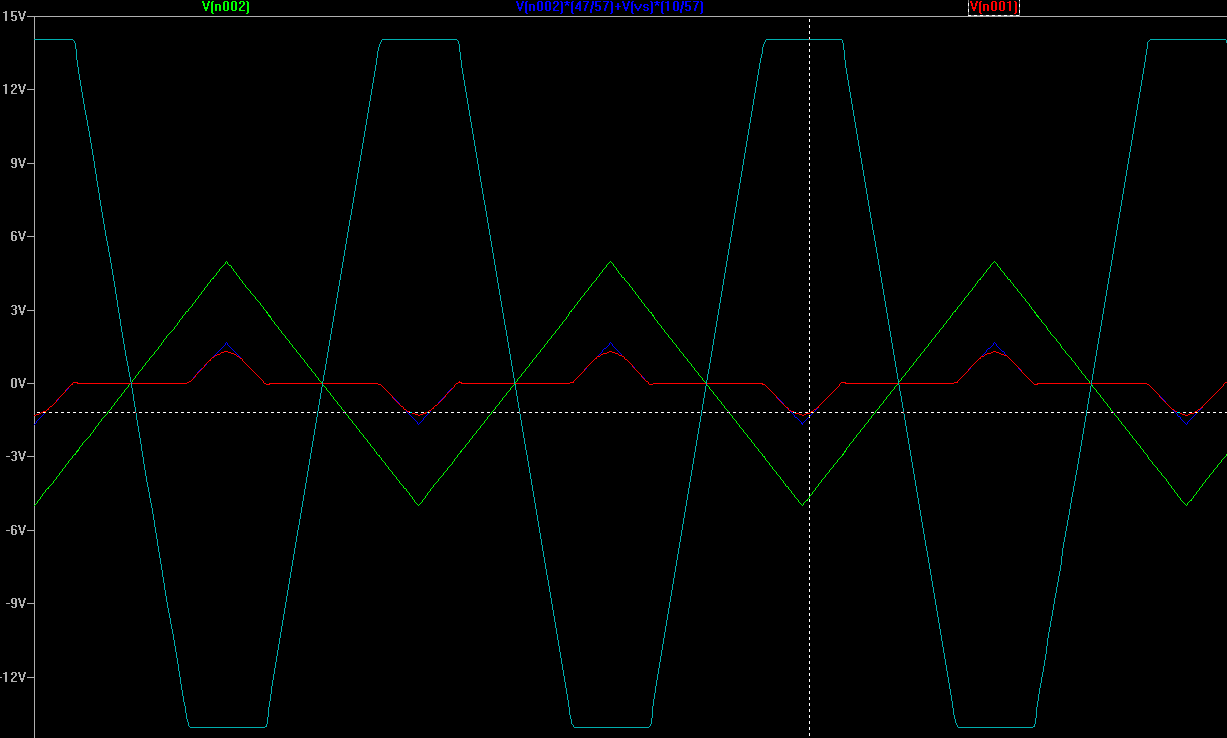Click the -12V vertical axis label
Image resolution: width=1227 pixels, height=738 pixels.
[x=13, y=677]
